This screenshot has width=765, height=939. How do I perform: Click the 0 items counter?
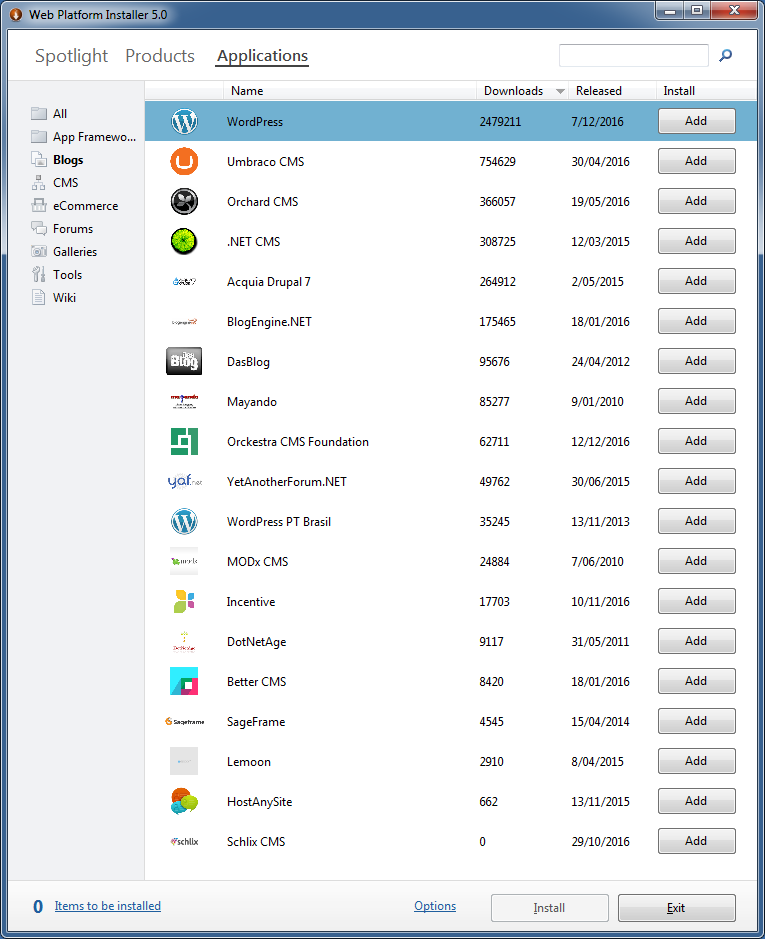[38, 907]
